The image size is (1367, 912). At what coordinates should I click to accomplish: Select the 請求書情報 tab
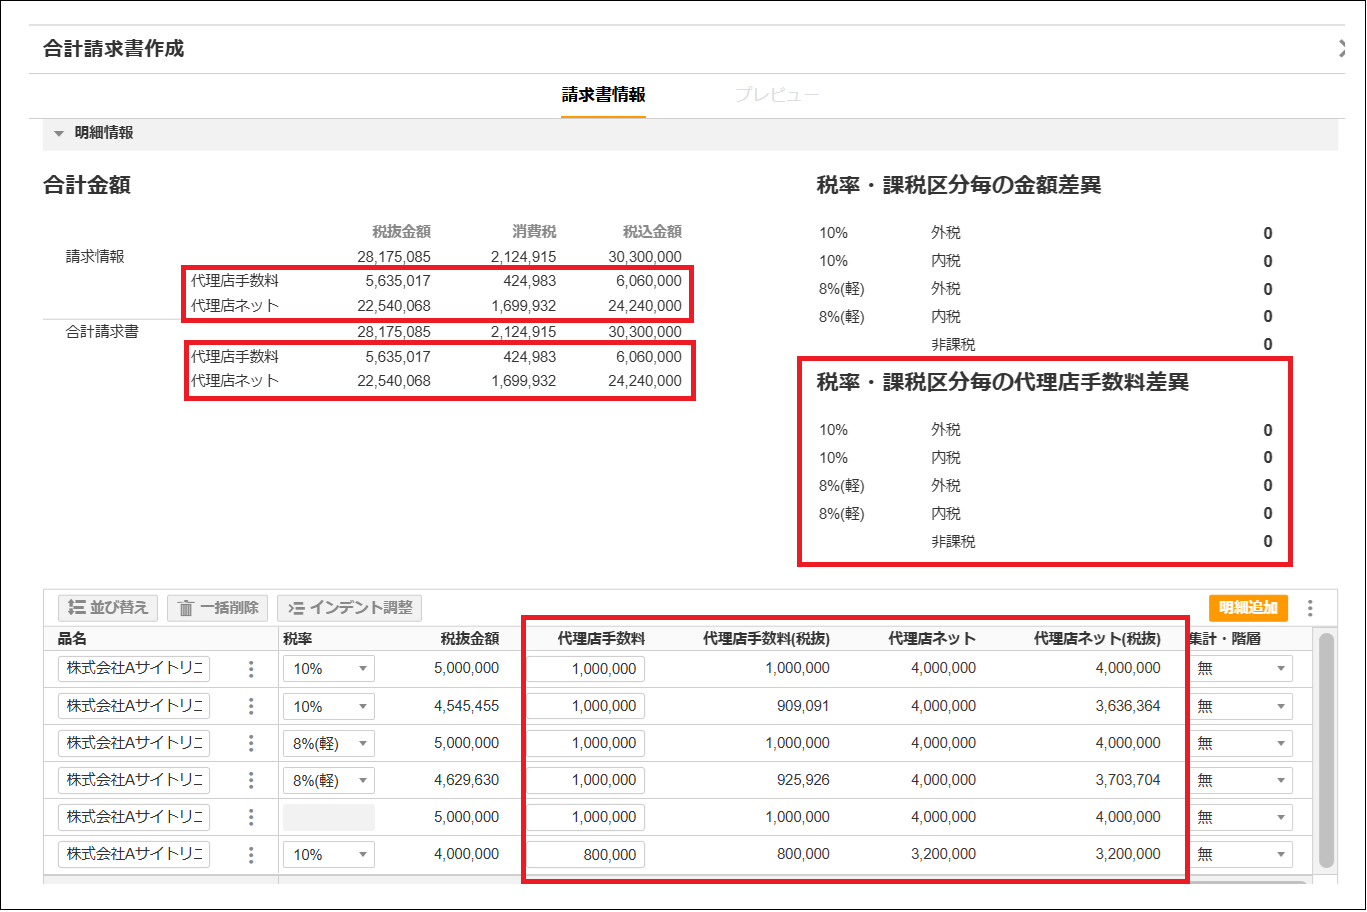coord(603,95)
